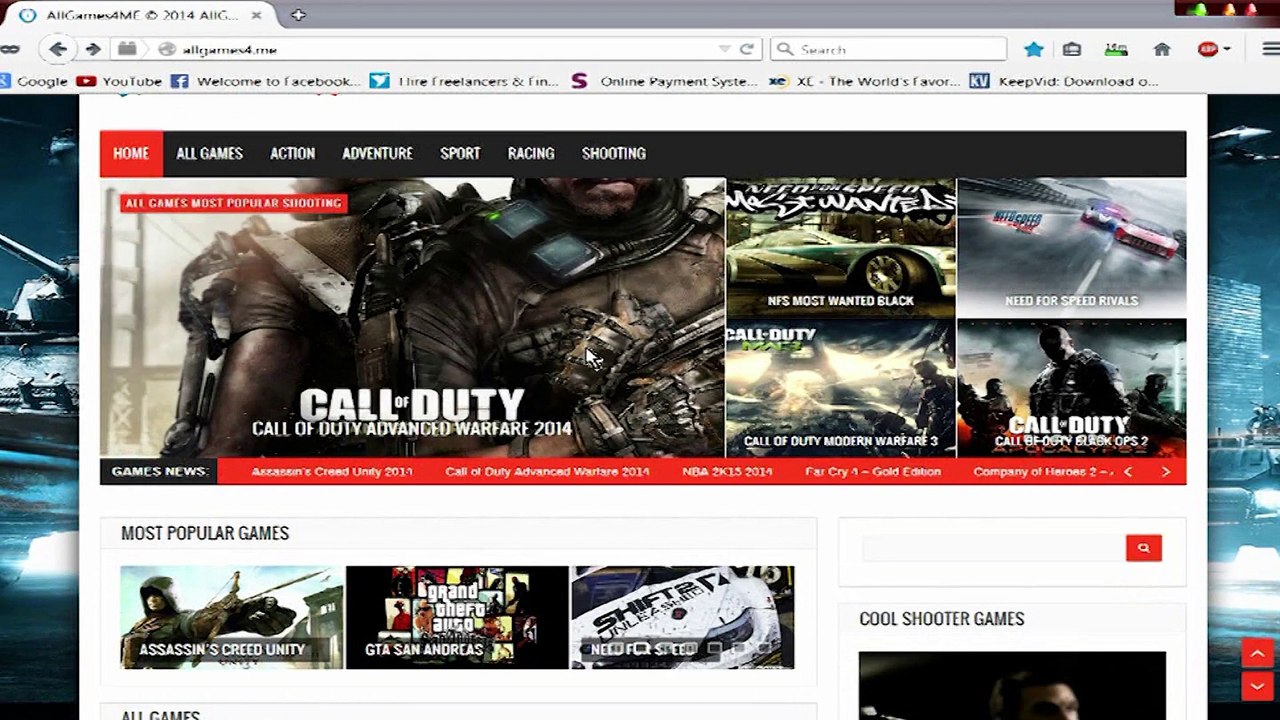
Task: Open the bookmarks list briefcase icon
Action: [1071, 49]
